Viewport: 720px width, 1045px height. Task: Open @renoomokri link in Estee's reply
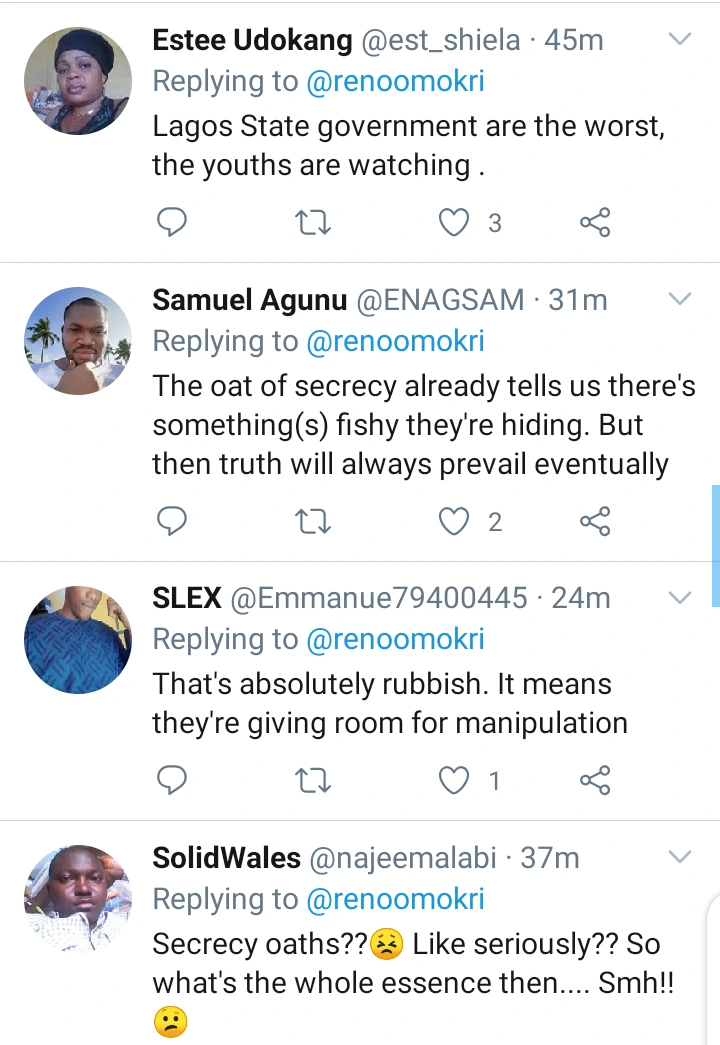pyautogui.click(x=394, y=81)
